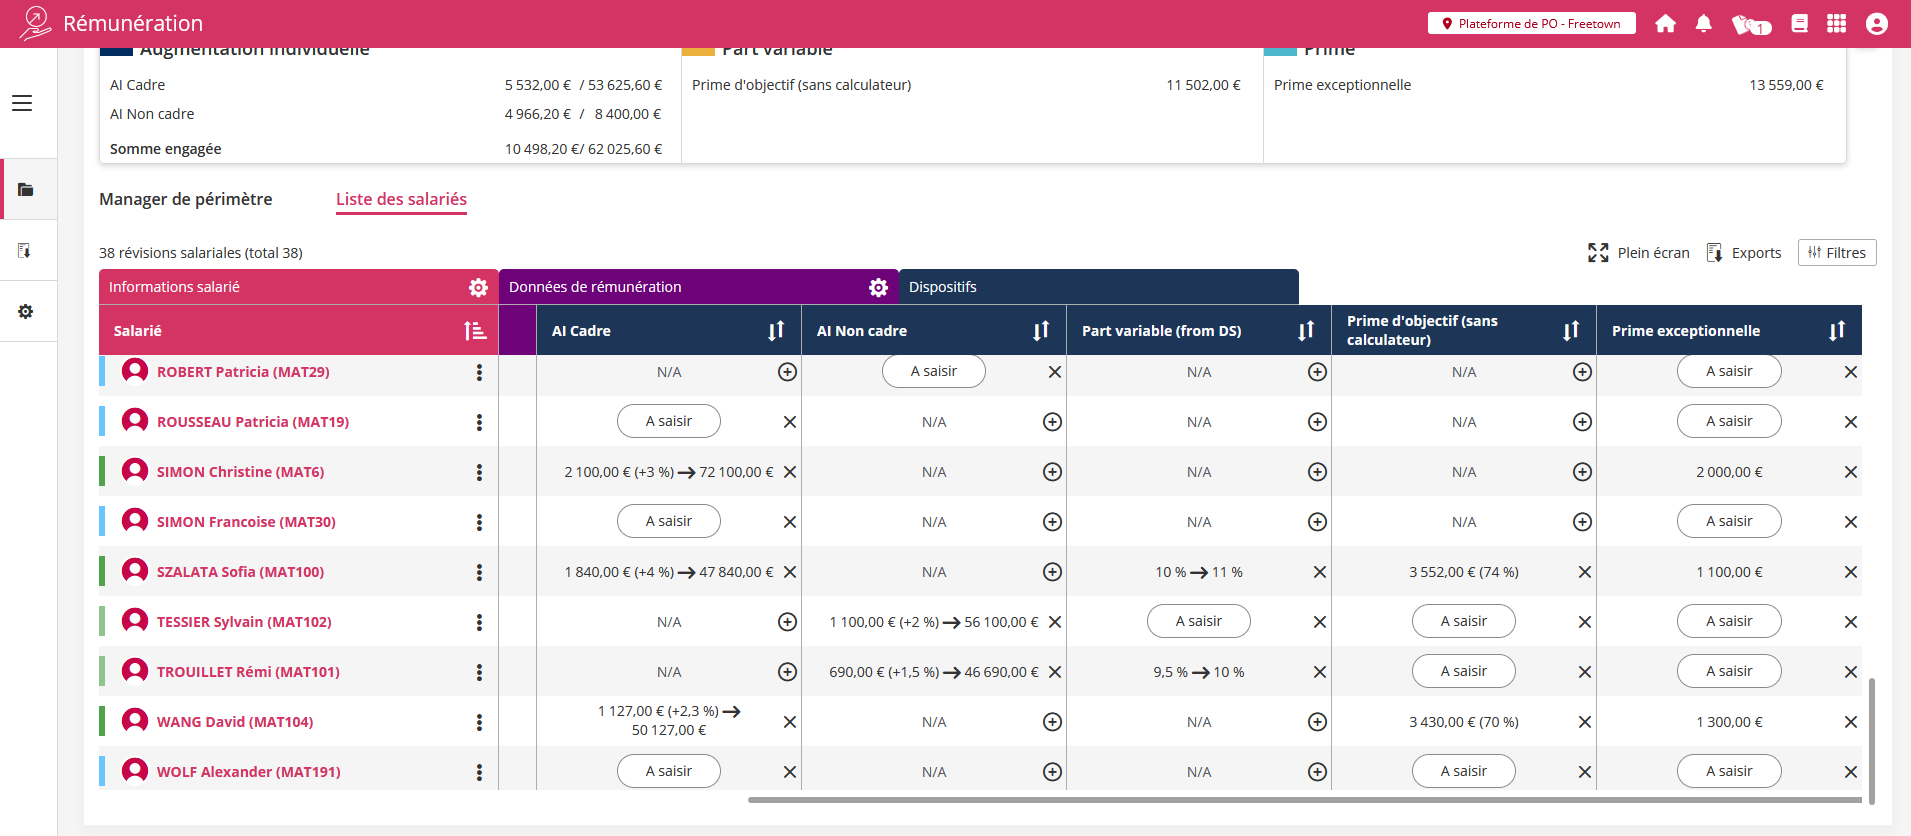Open the three-dot menu for WANG David
The image size is (1911, 836).
[479, 722]
